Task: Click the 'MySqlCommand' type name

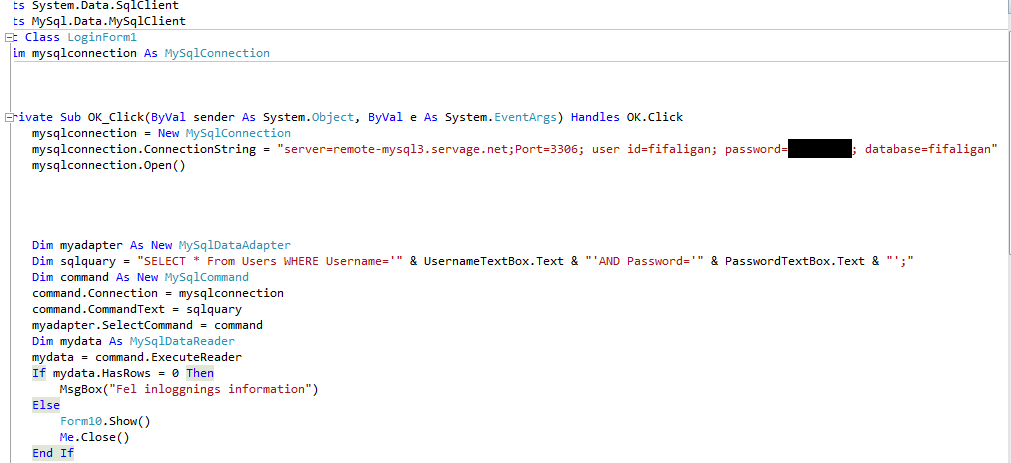Action: click(206, 277)
